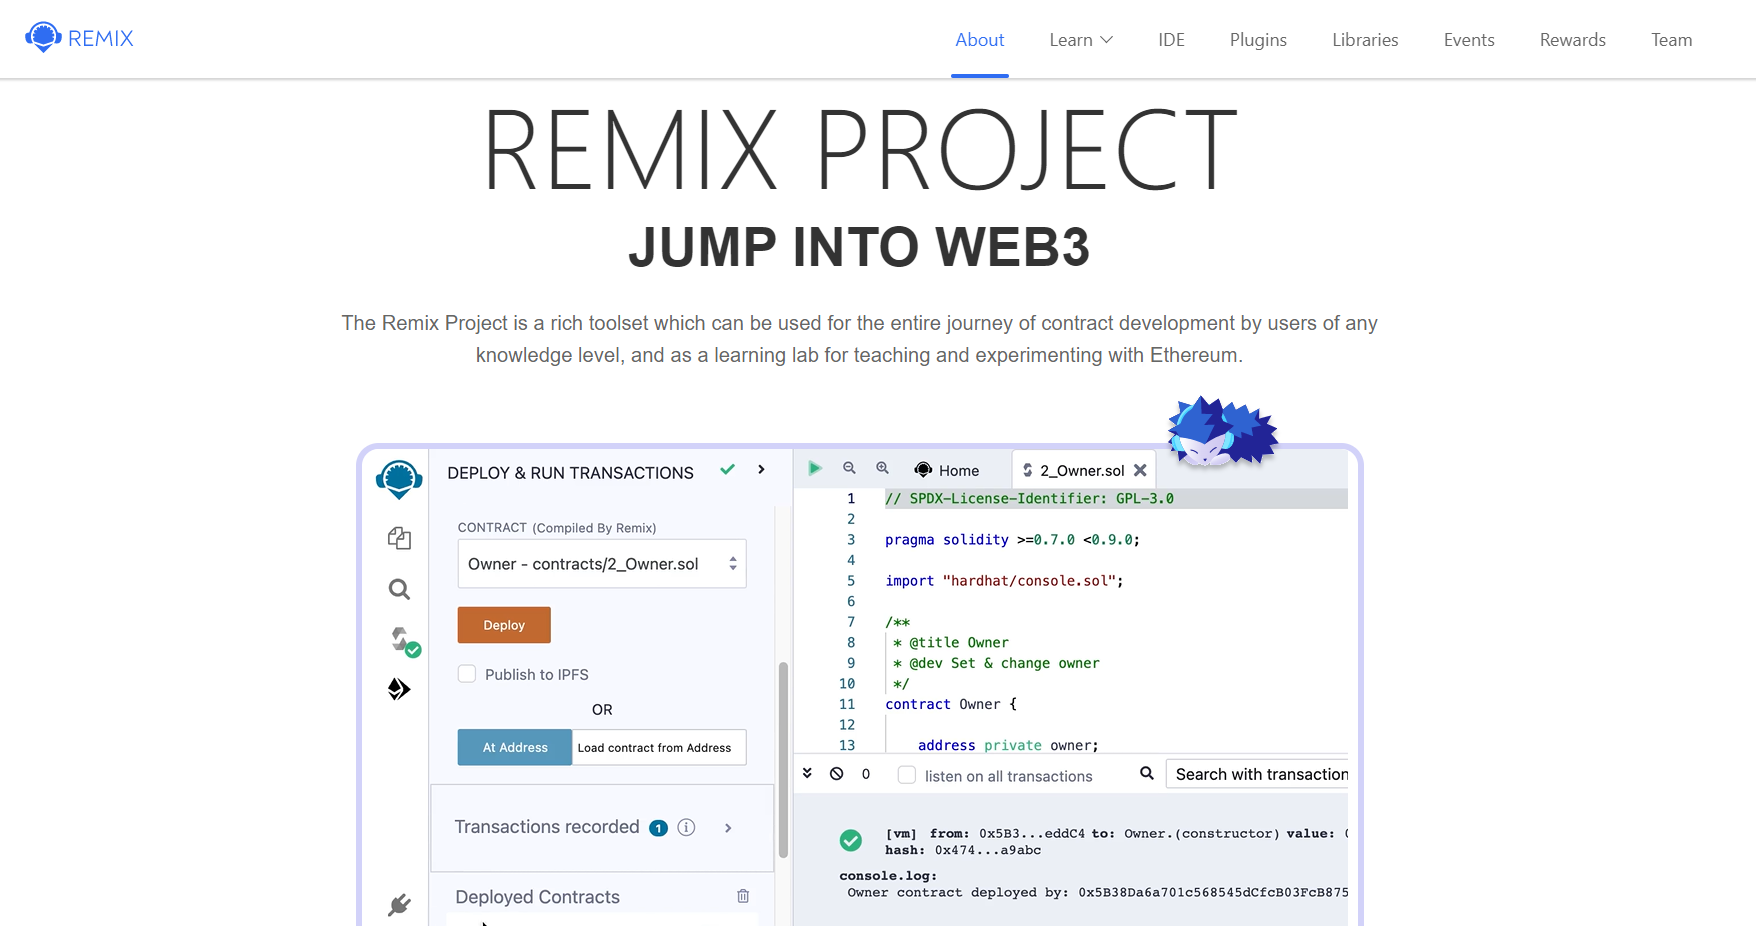Click the orange Deploy button

click(x=504, y=625)
